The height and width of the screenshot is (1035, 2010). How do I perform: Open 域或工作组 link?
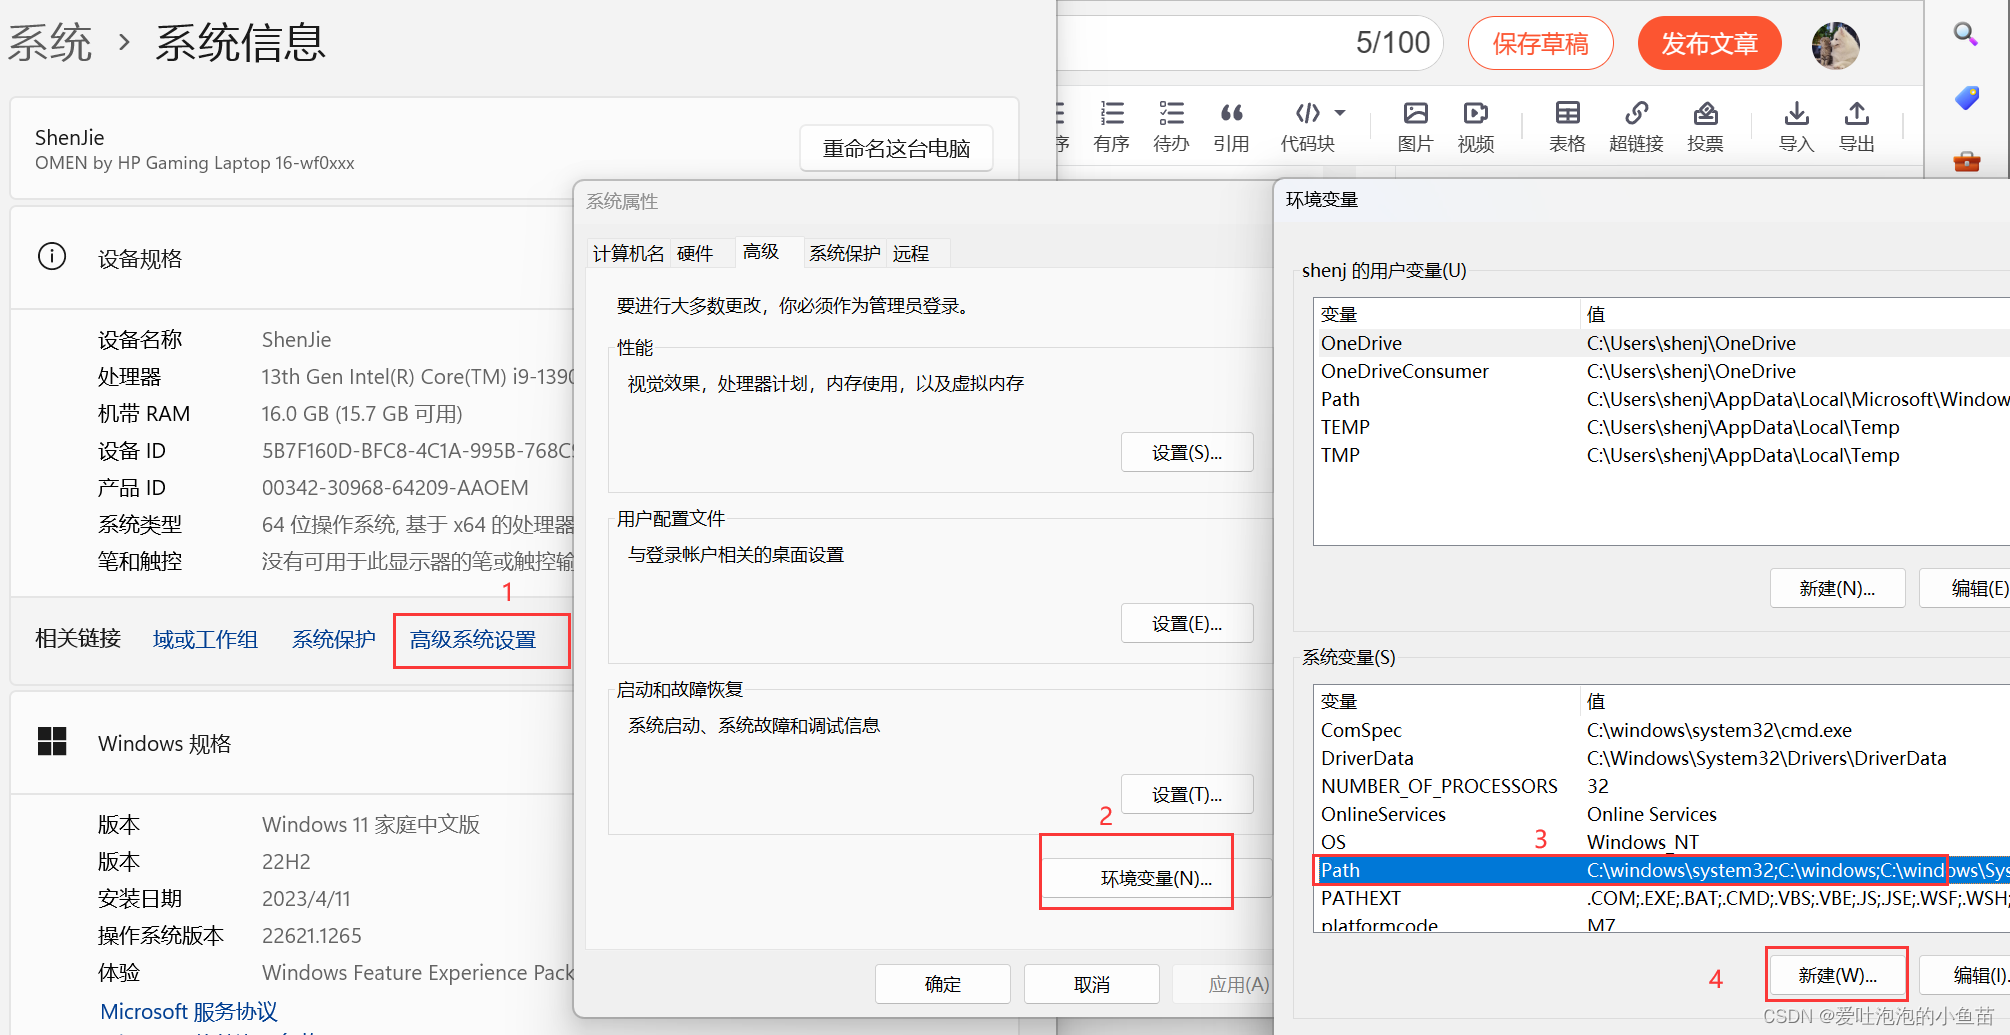(205, 639)
